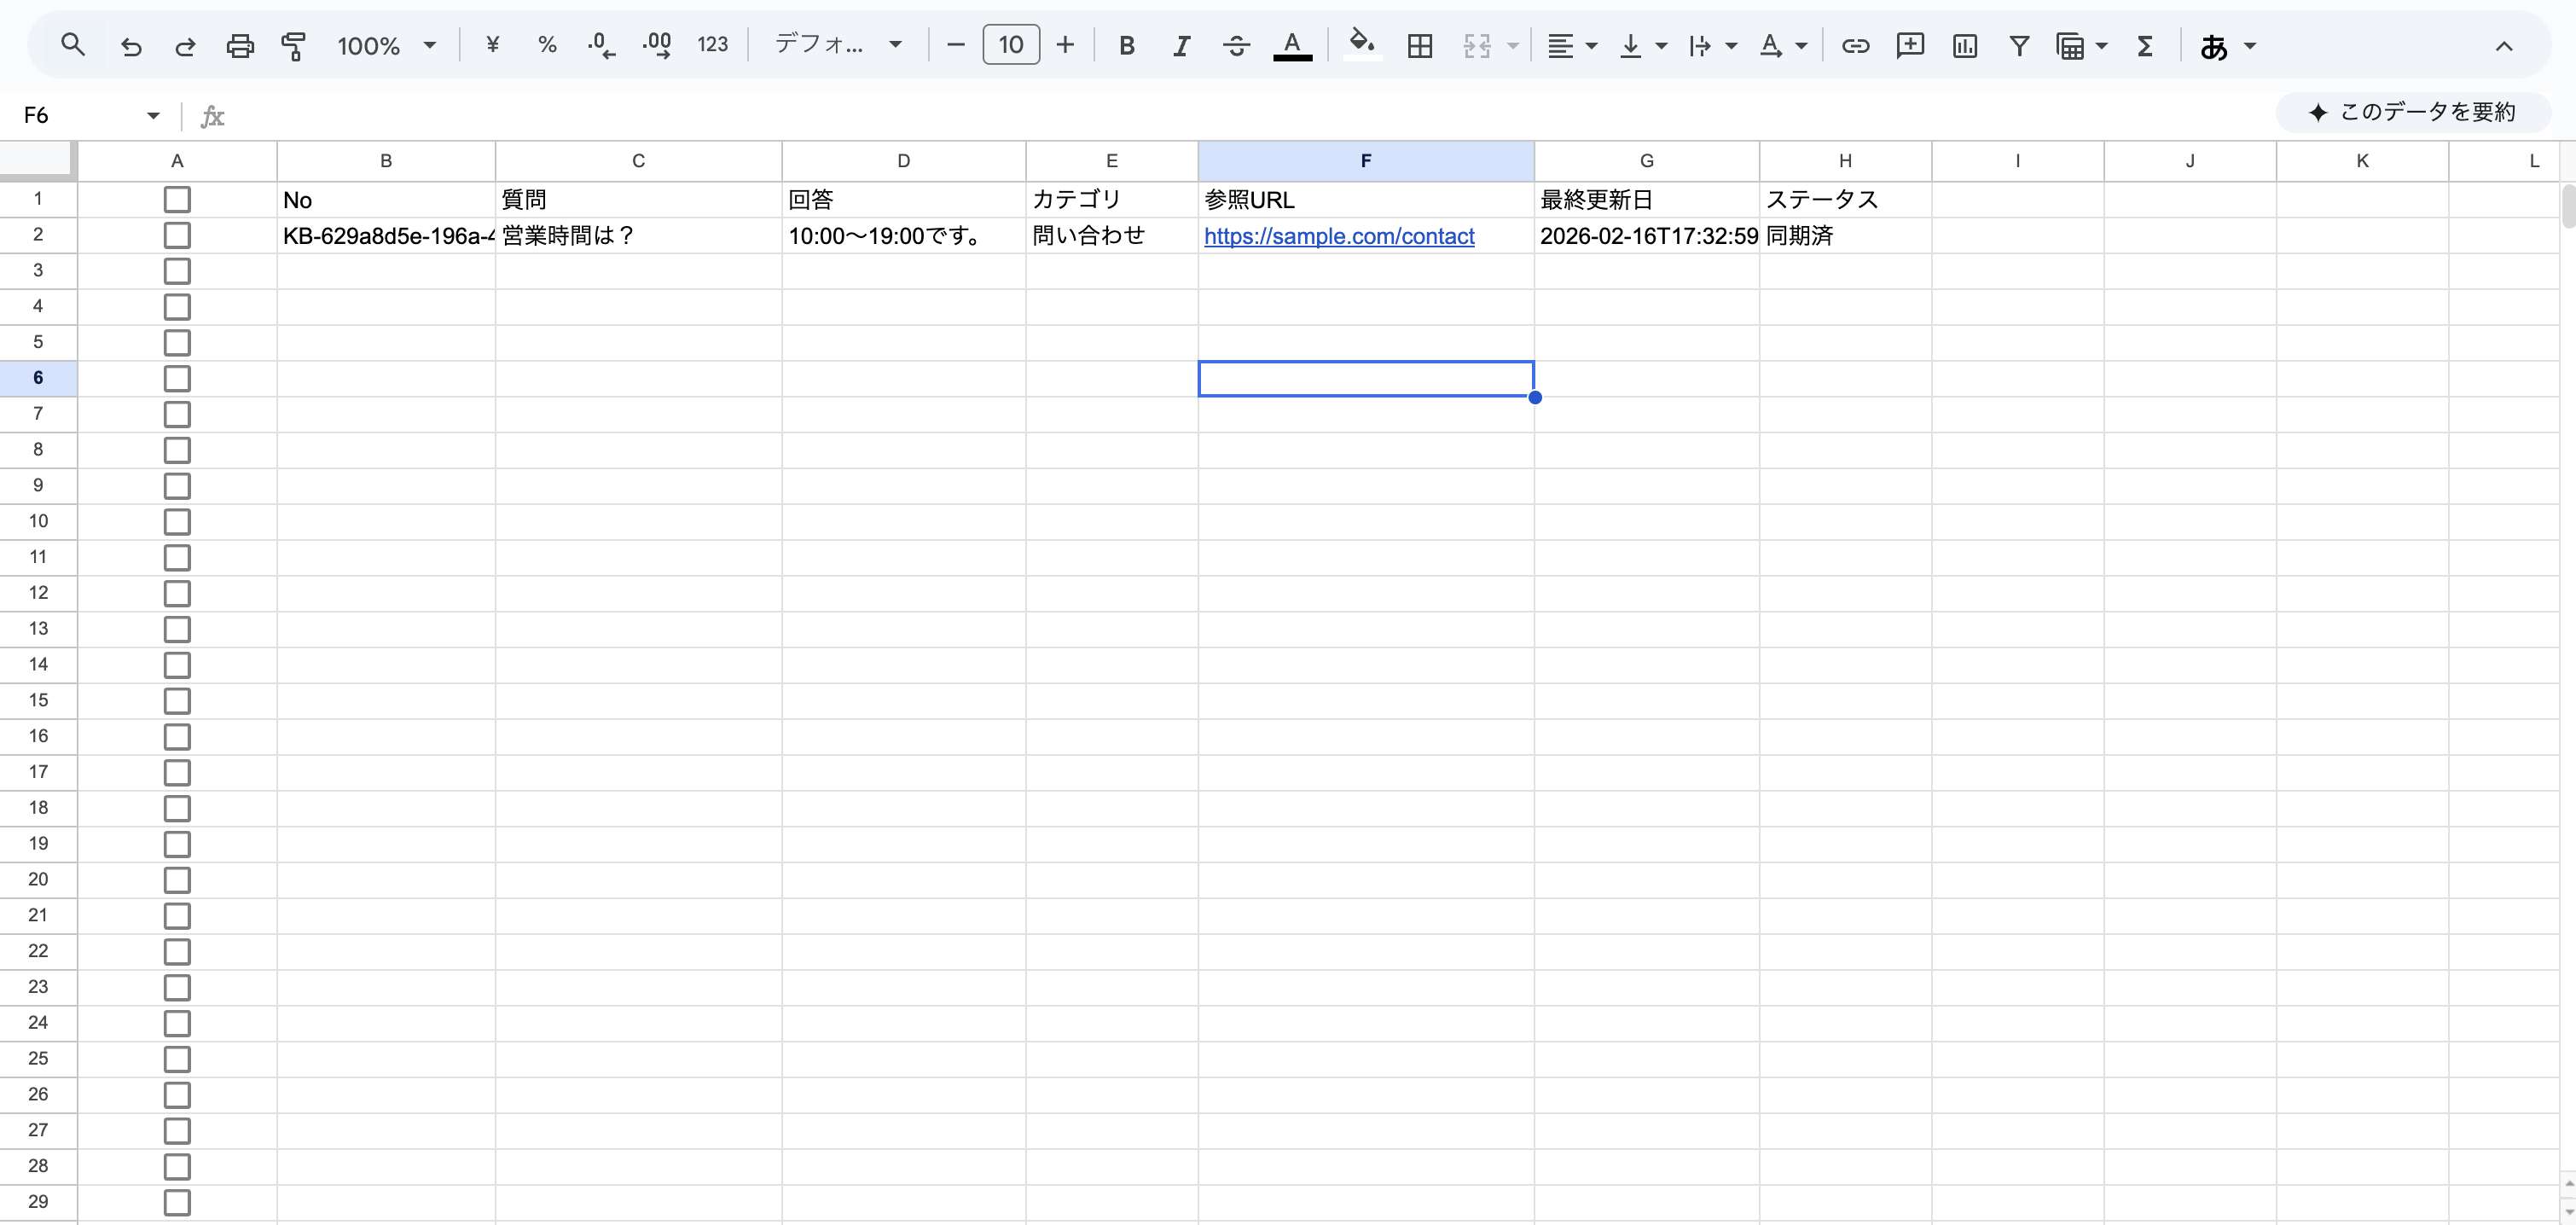Screen dimensions: 2576x1225
Task: Insert a comment
Action: [1911, 46]
